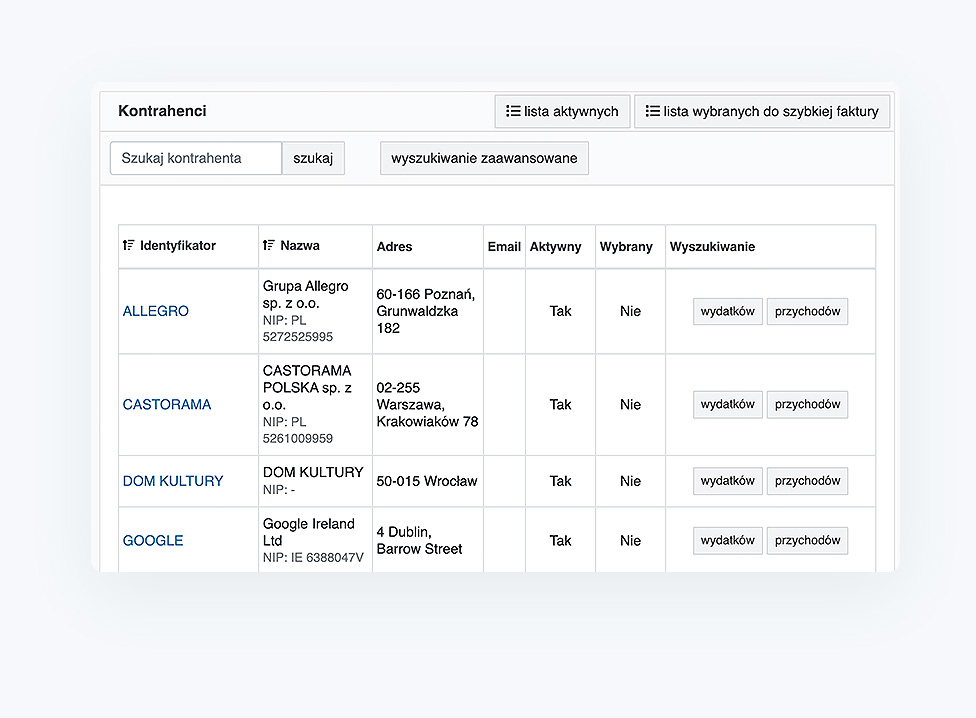The image size is (976, 718).
Task: Click the Adres column header
Action: [394, 246]
